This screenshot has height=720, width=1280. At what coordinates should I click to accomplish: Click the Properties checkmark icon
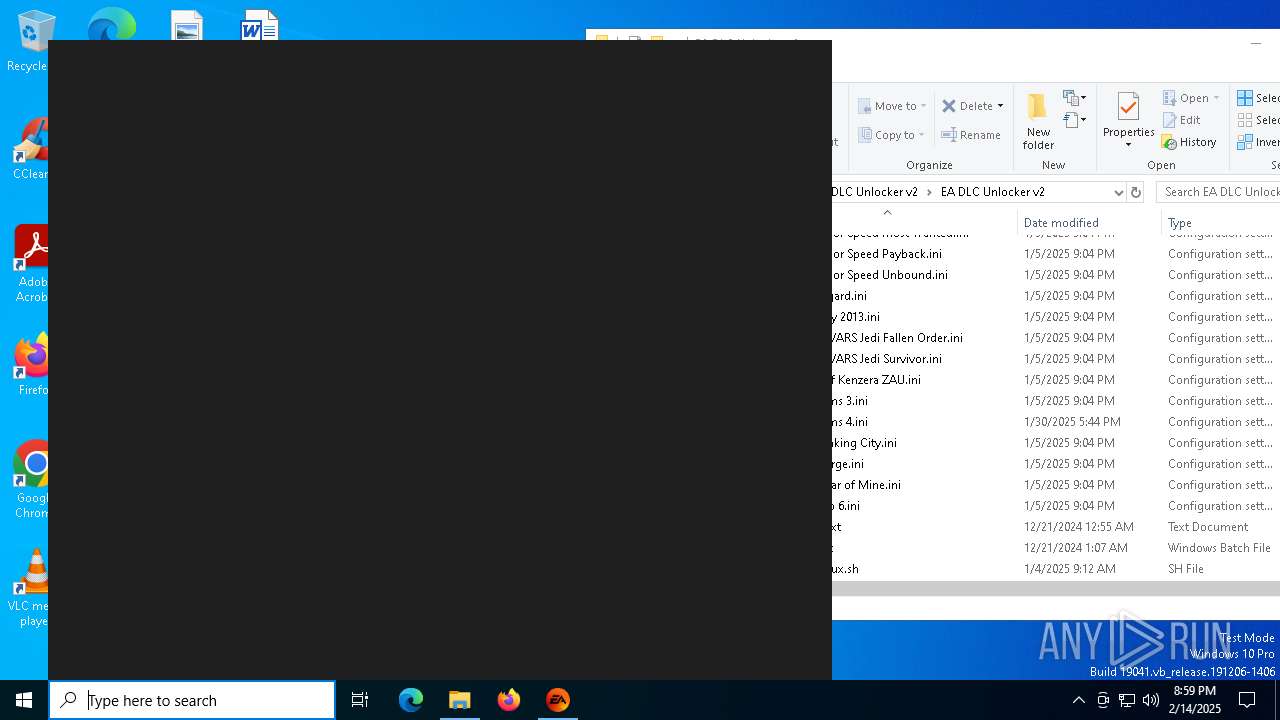point(1128,106)
